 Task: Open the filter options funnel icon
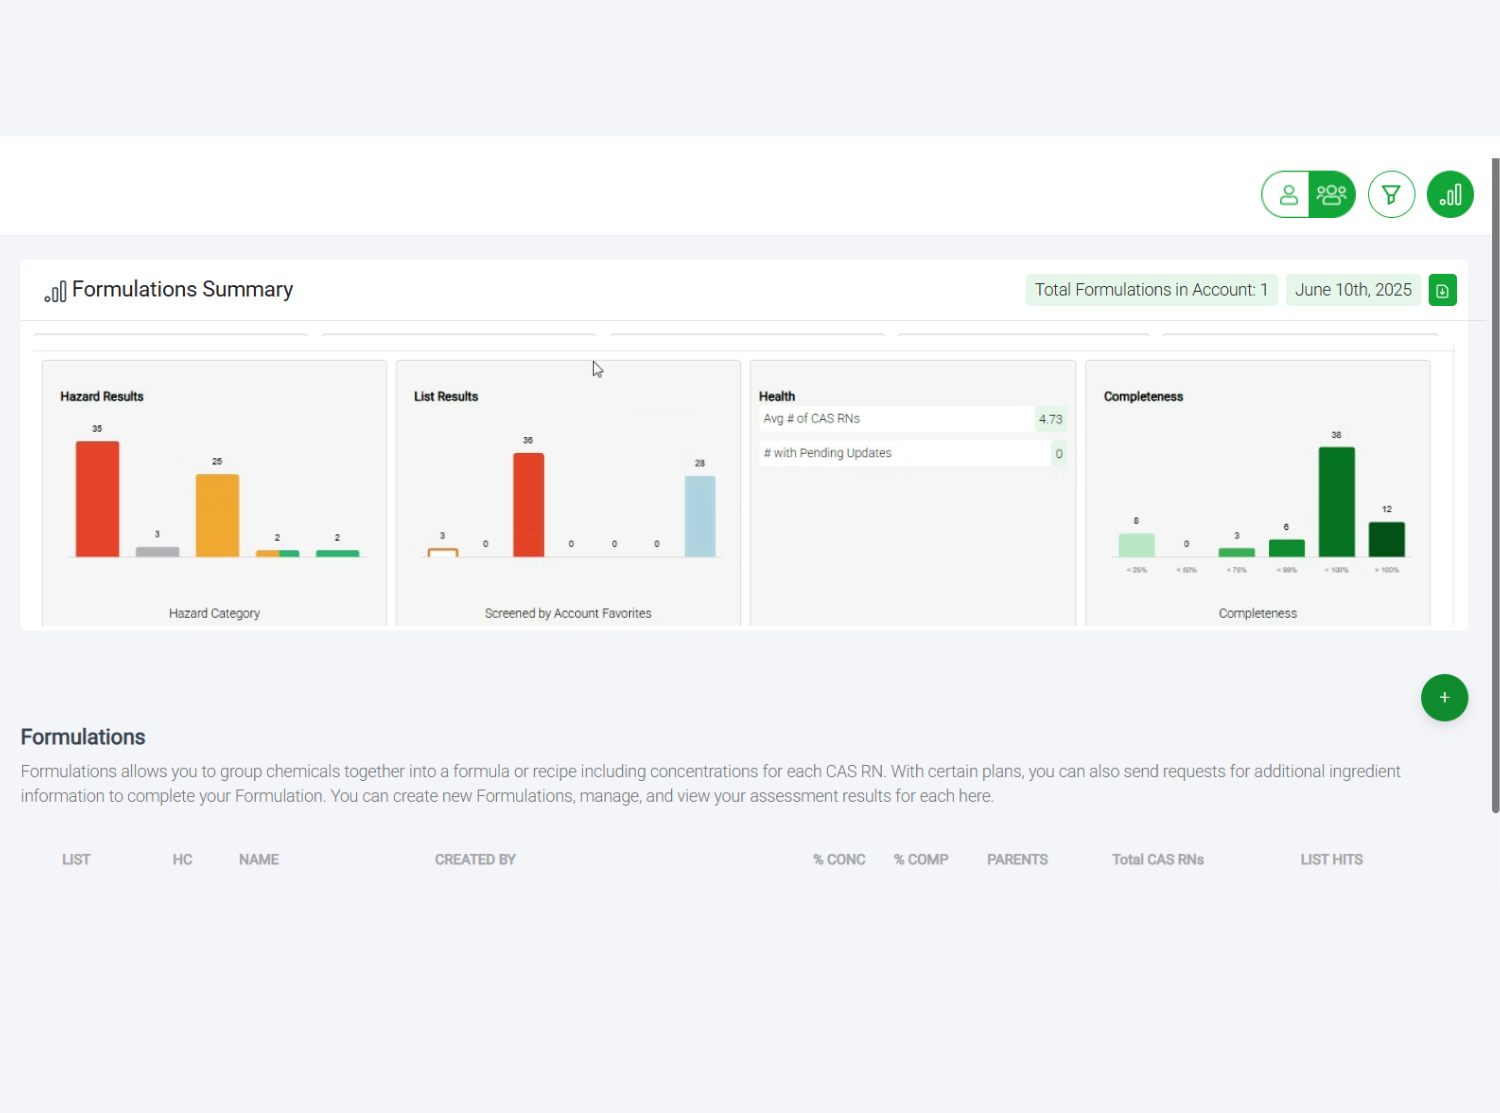point(1391,194)
